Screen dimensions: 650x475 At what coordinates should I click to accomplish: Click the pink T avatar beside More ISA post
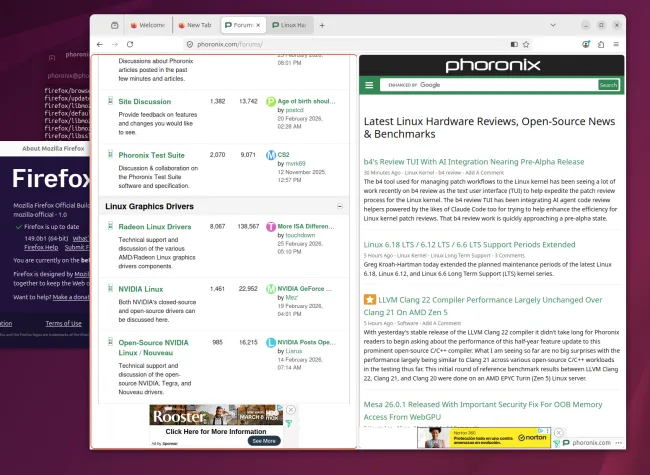[x=271, y=227]
